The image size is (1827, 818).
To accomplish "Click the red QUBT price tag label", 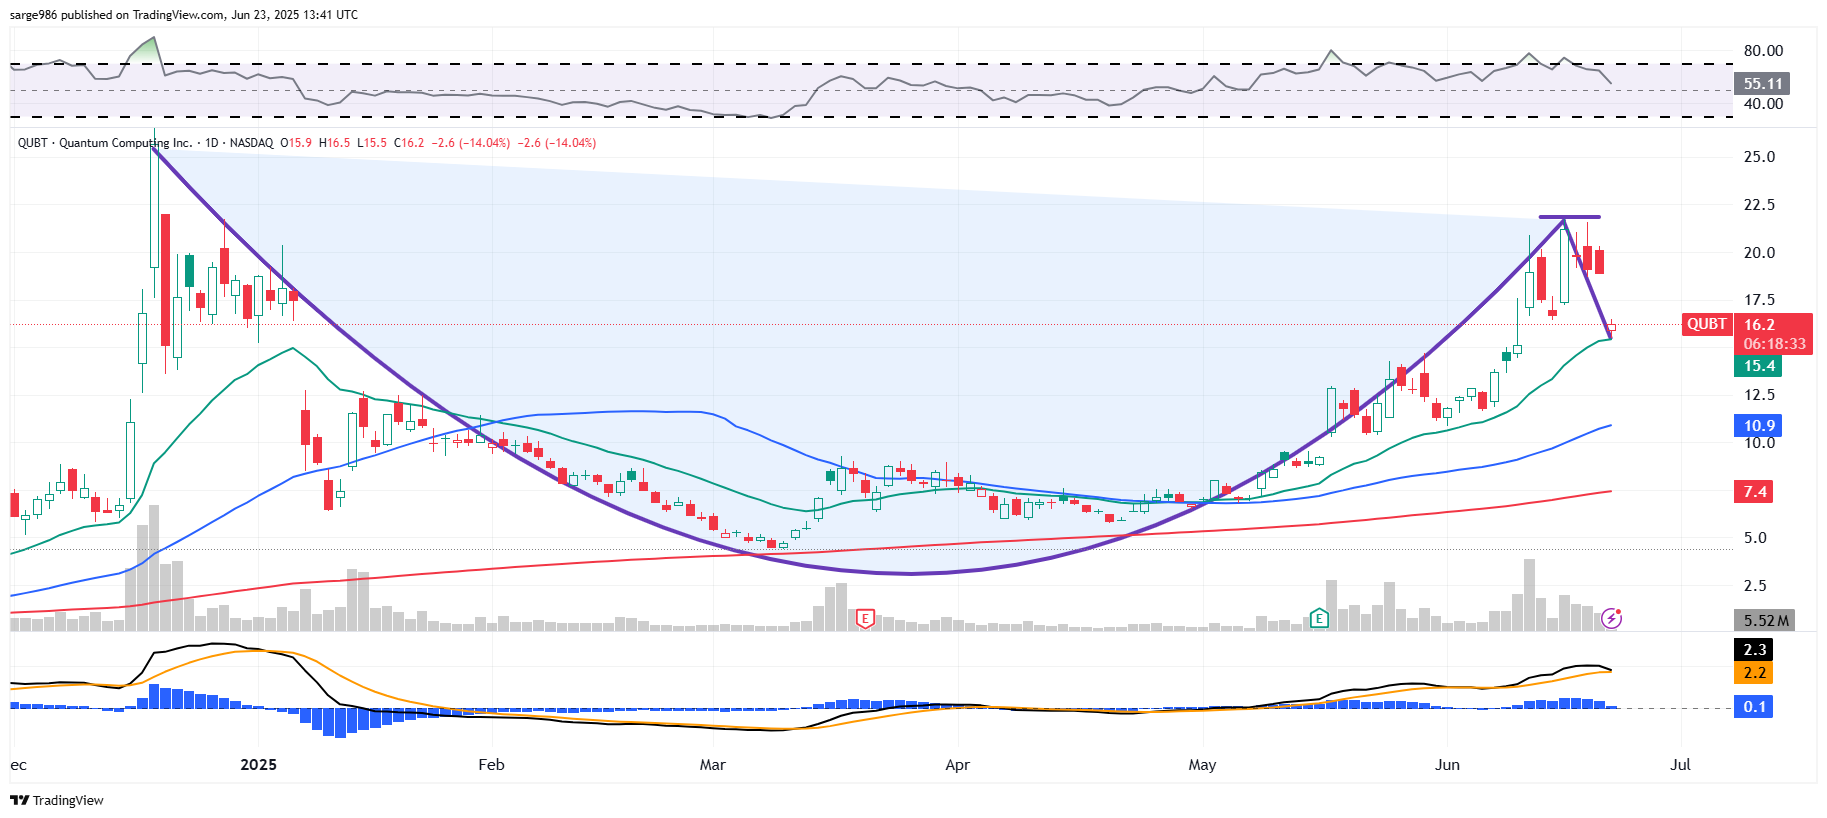I will point(1706,324).
